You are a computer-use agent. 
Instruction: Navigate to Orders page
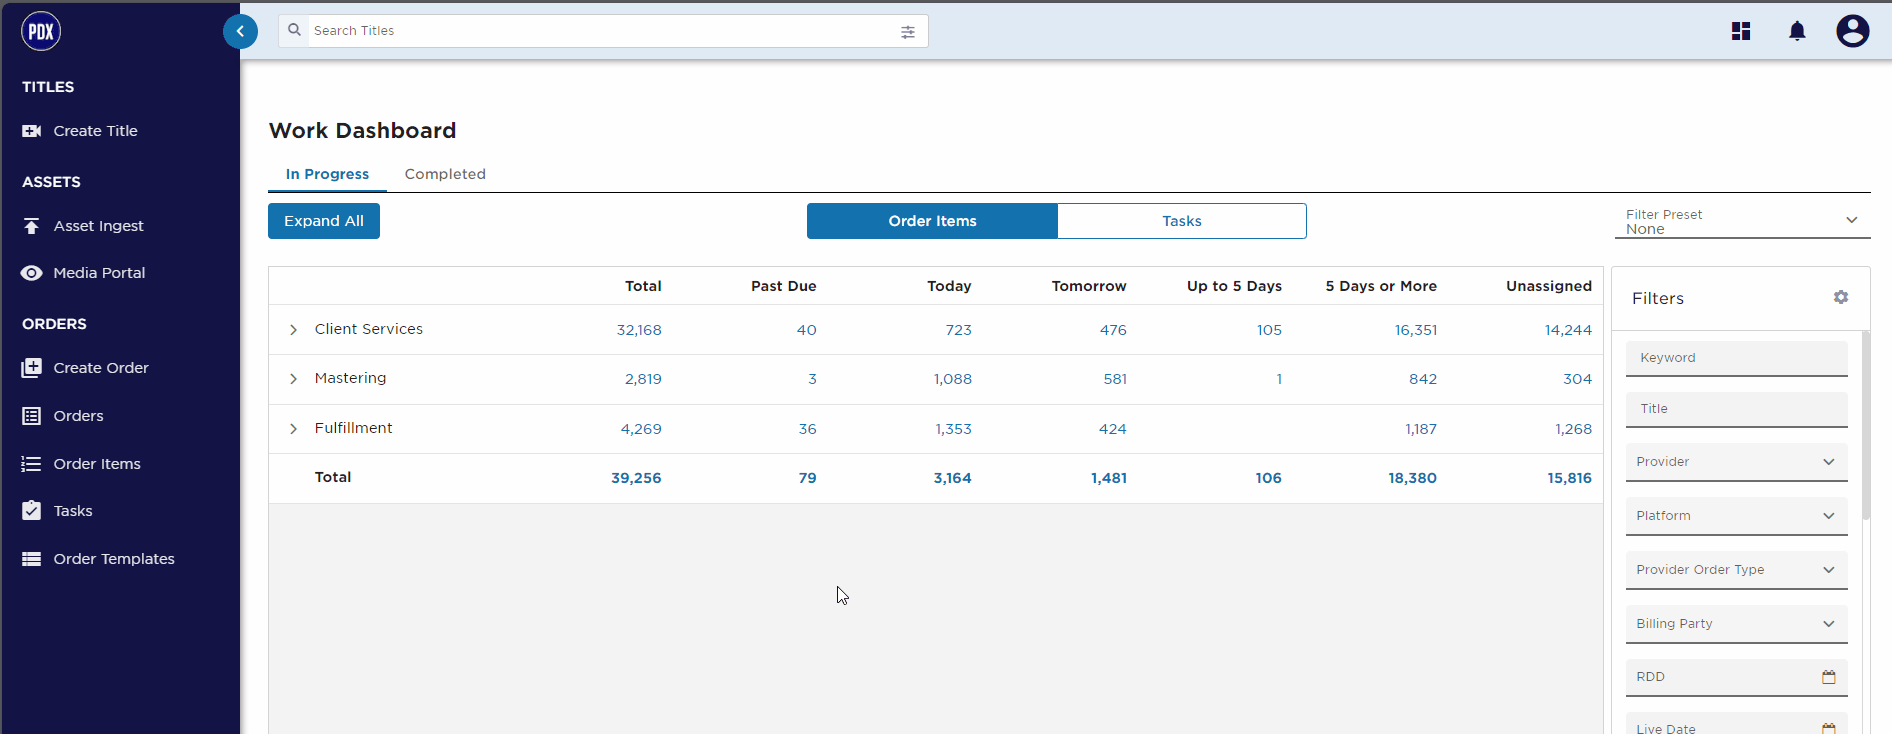point(78,416)
